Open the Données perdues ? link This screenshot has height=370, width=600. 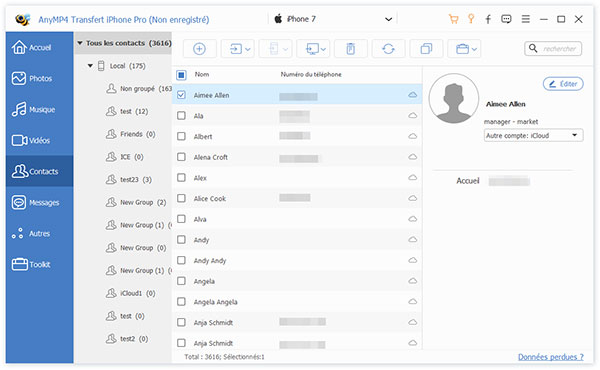551,357
